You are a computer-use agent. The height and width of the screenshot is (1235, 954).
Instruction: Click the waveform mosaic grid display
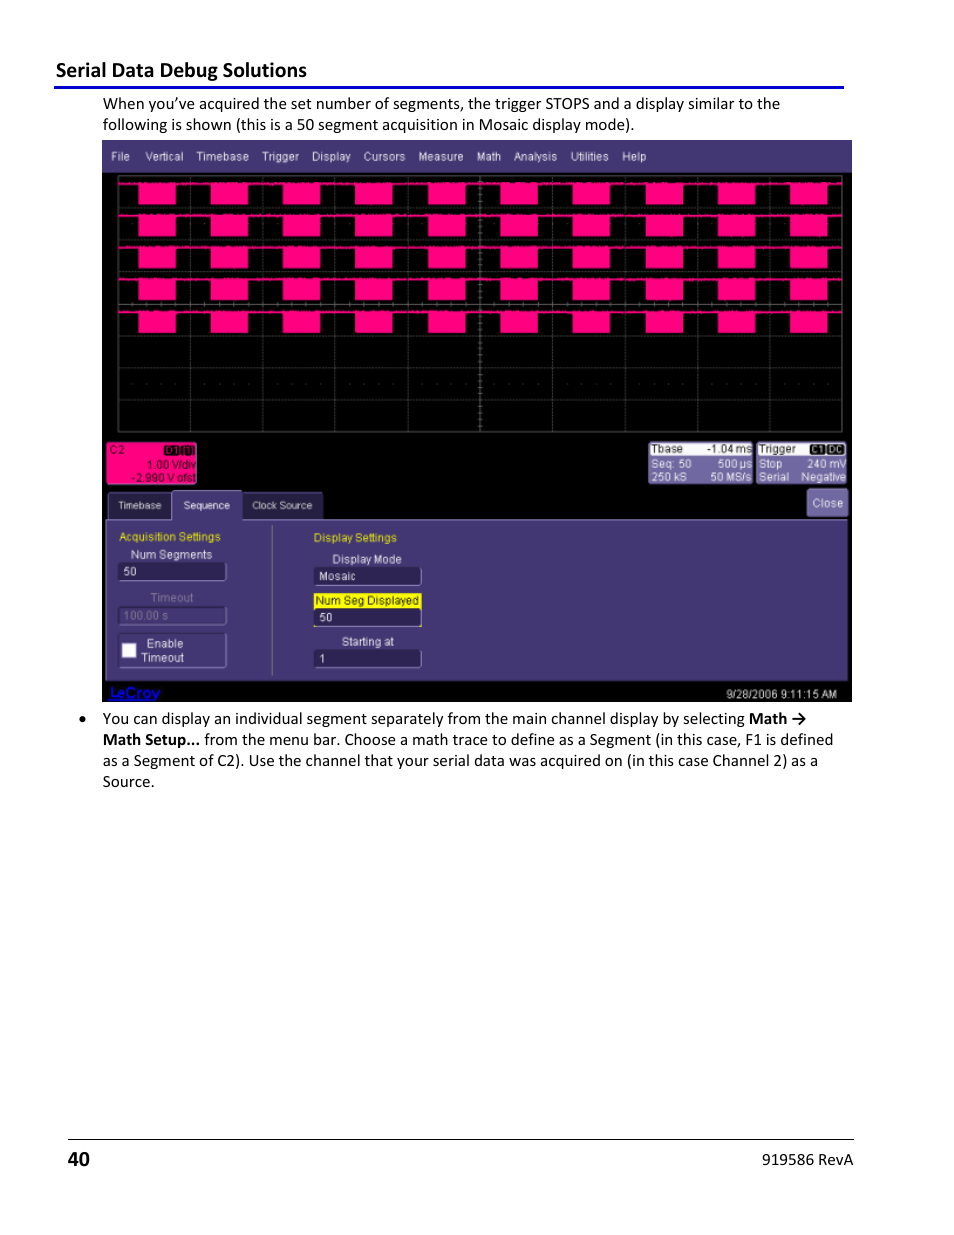[x=480, y=304]
